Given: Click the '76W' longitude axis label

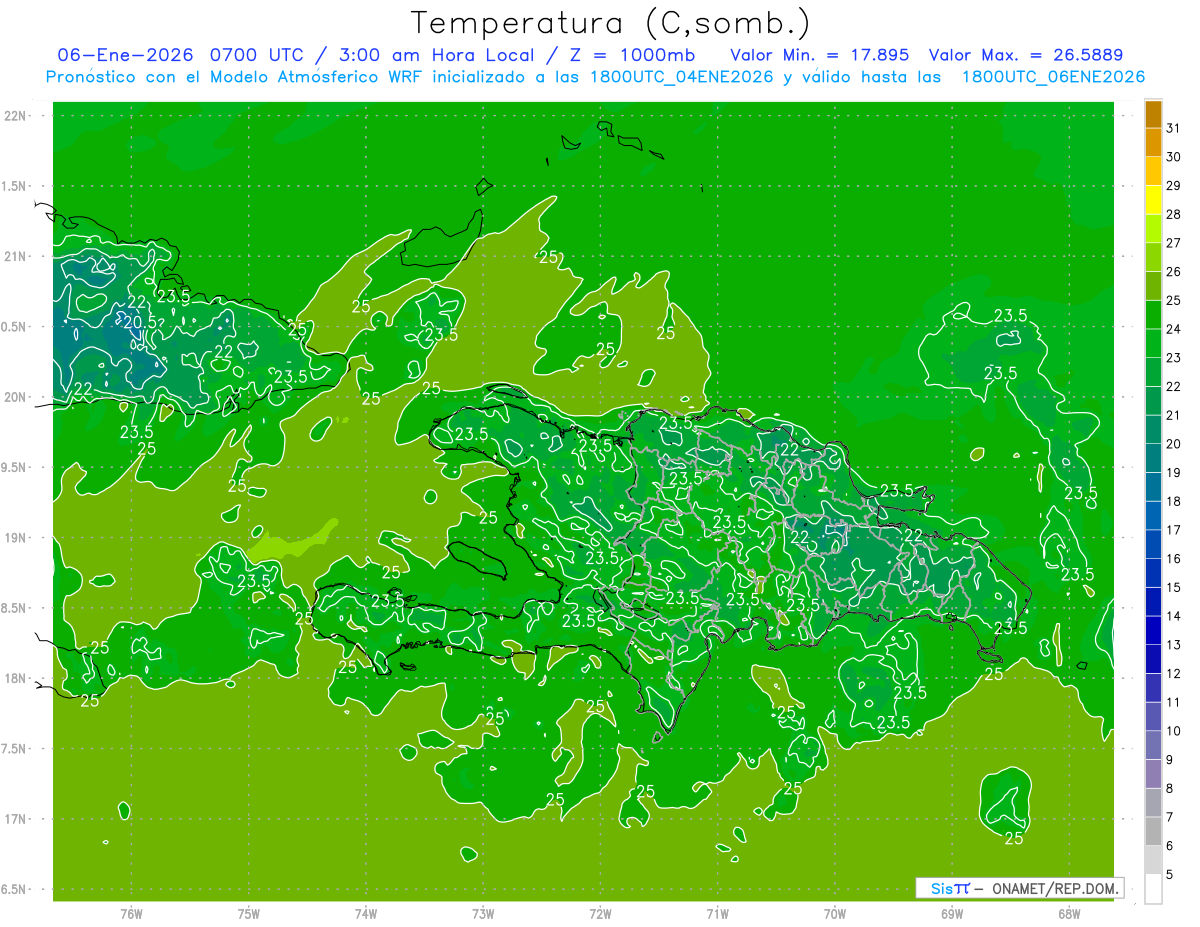Looking at the screenshot, I should coord(131,914).
